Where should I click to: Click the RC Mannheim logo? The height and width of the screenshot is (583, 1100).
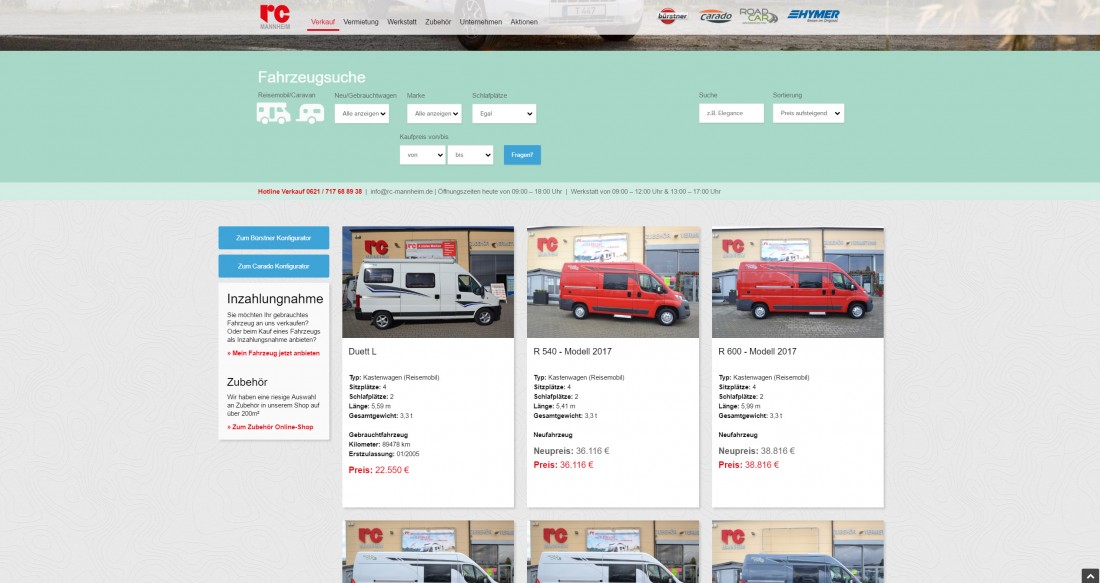(x=274, y=17)
